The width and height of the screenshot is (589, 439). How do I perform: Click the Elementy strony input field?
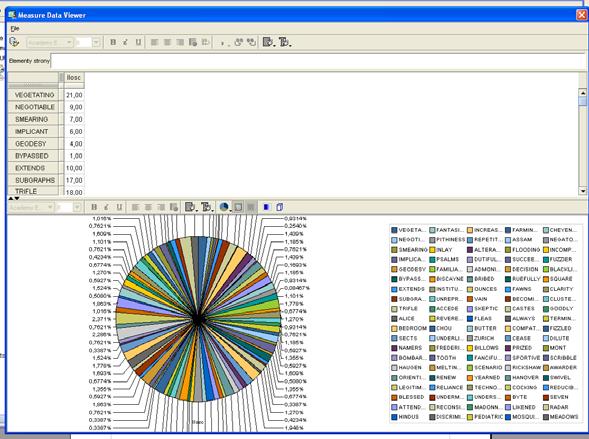[318, 61]
